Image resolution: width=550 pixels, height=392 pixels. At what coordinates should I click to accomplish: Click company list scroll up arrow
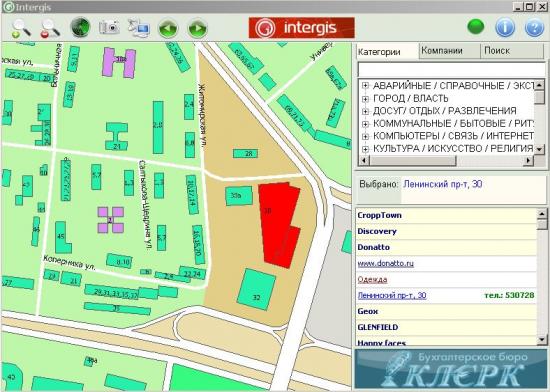tap(542, 214)
